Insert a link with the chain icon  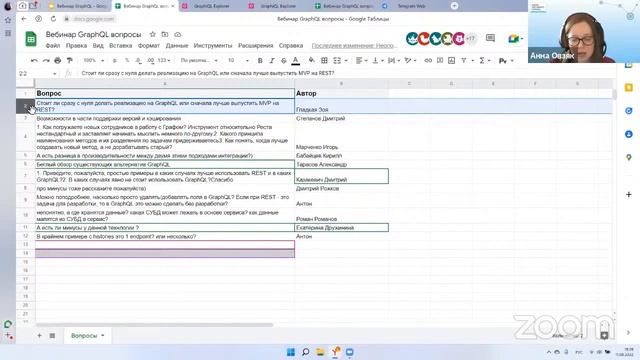(x=428, y=60)
